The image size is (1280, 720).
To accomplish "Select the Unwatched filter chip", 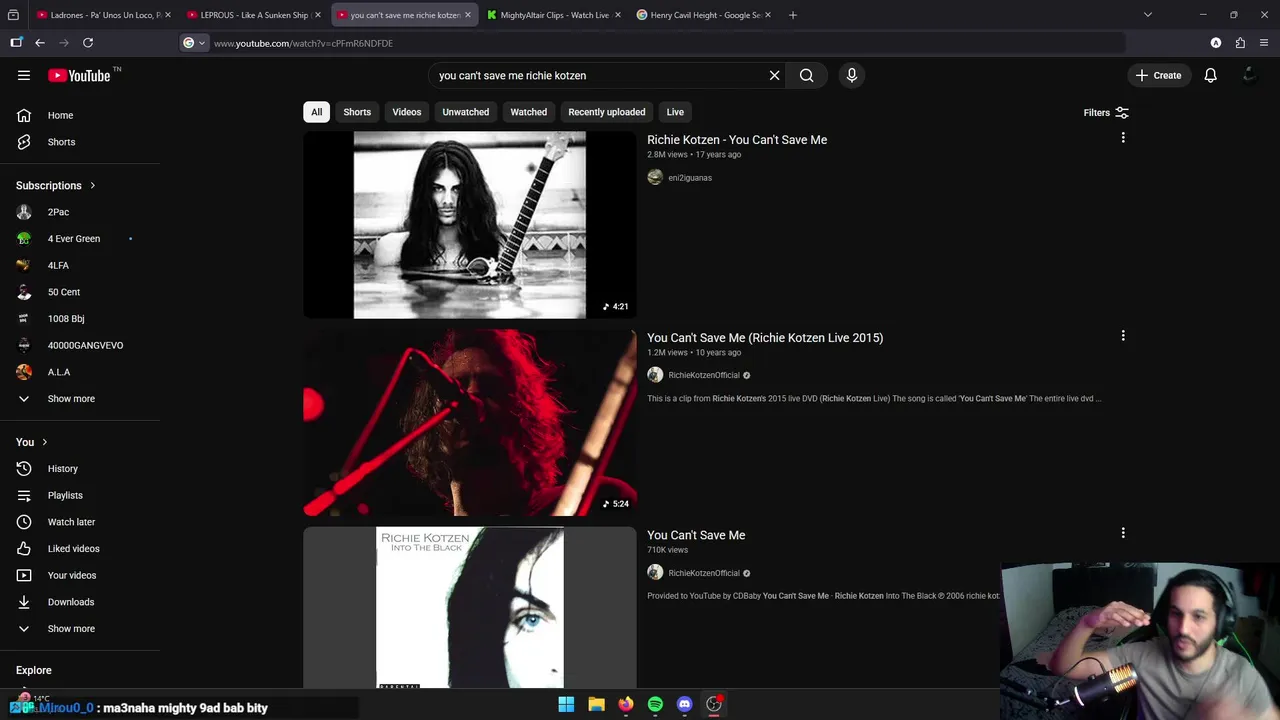I will (x=466, y=112).
